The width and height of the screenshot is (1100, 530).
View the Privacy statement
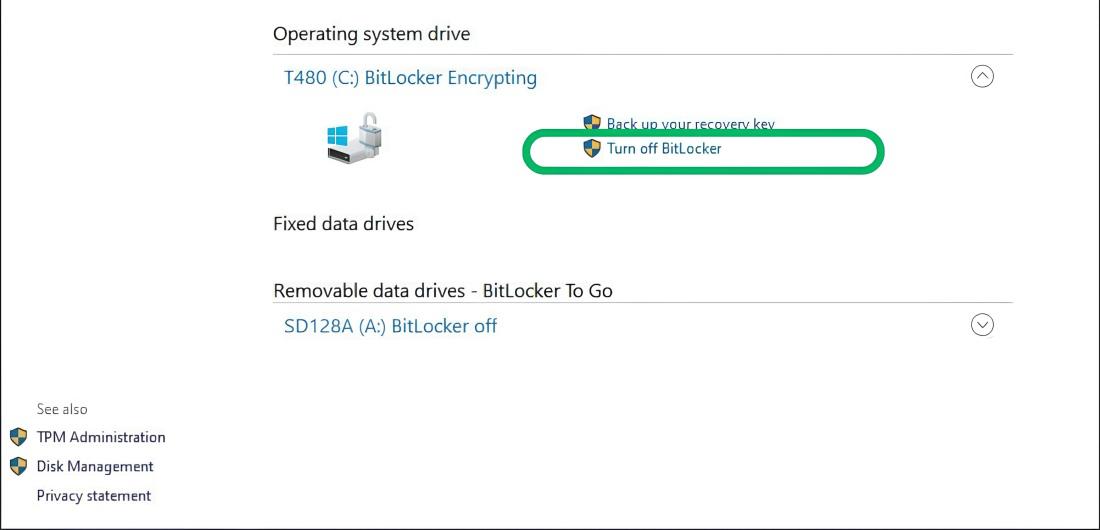[94, 495]
